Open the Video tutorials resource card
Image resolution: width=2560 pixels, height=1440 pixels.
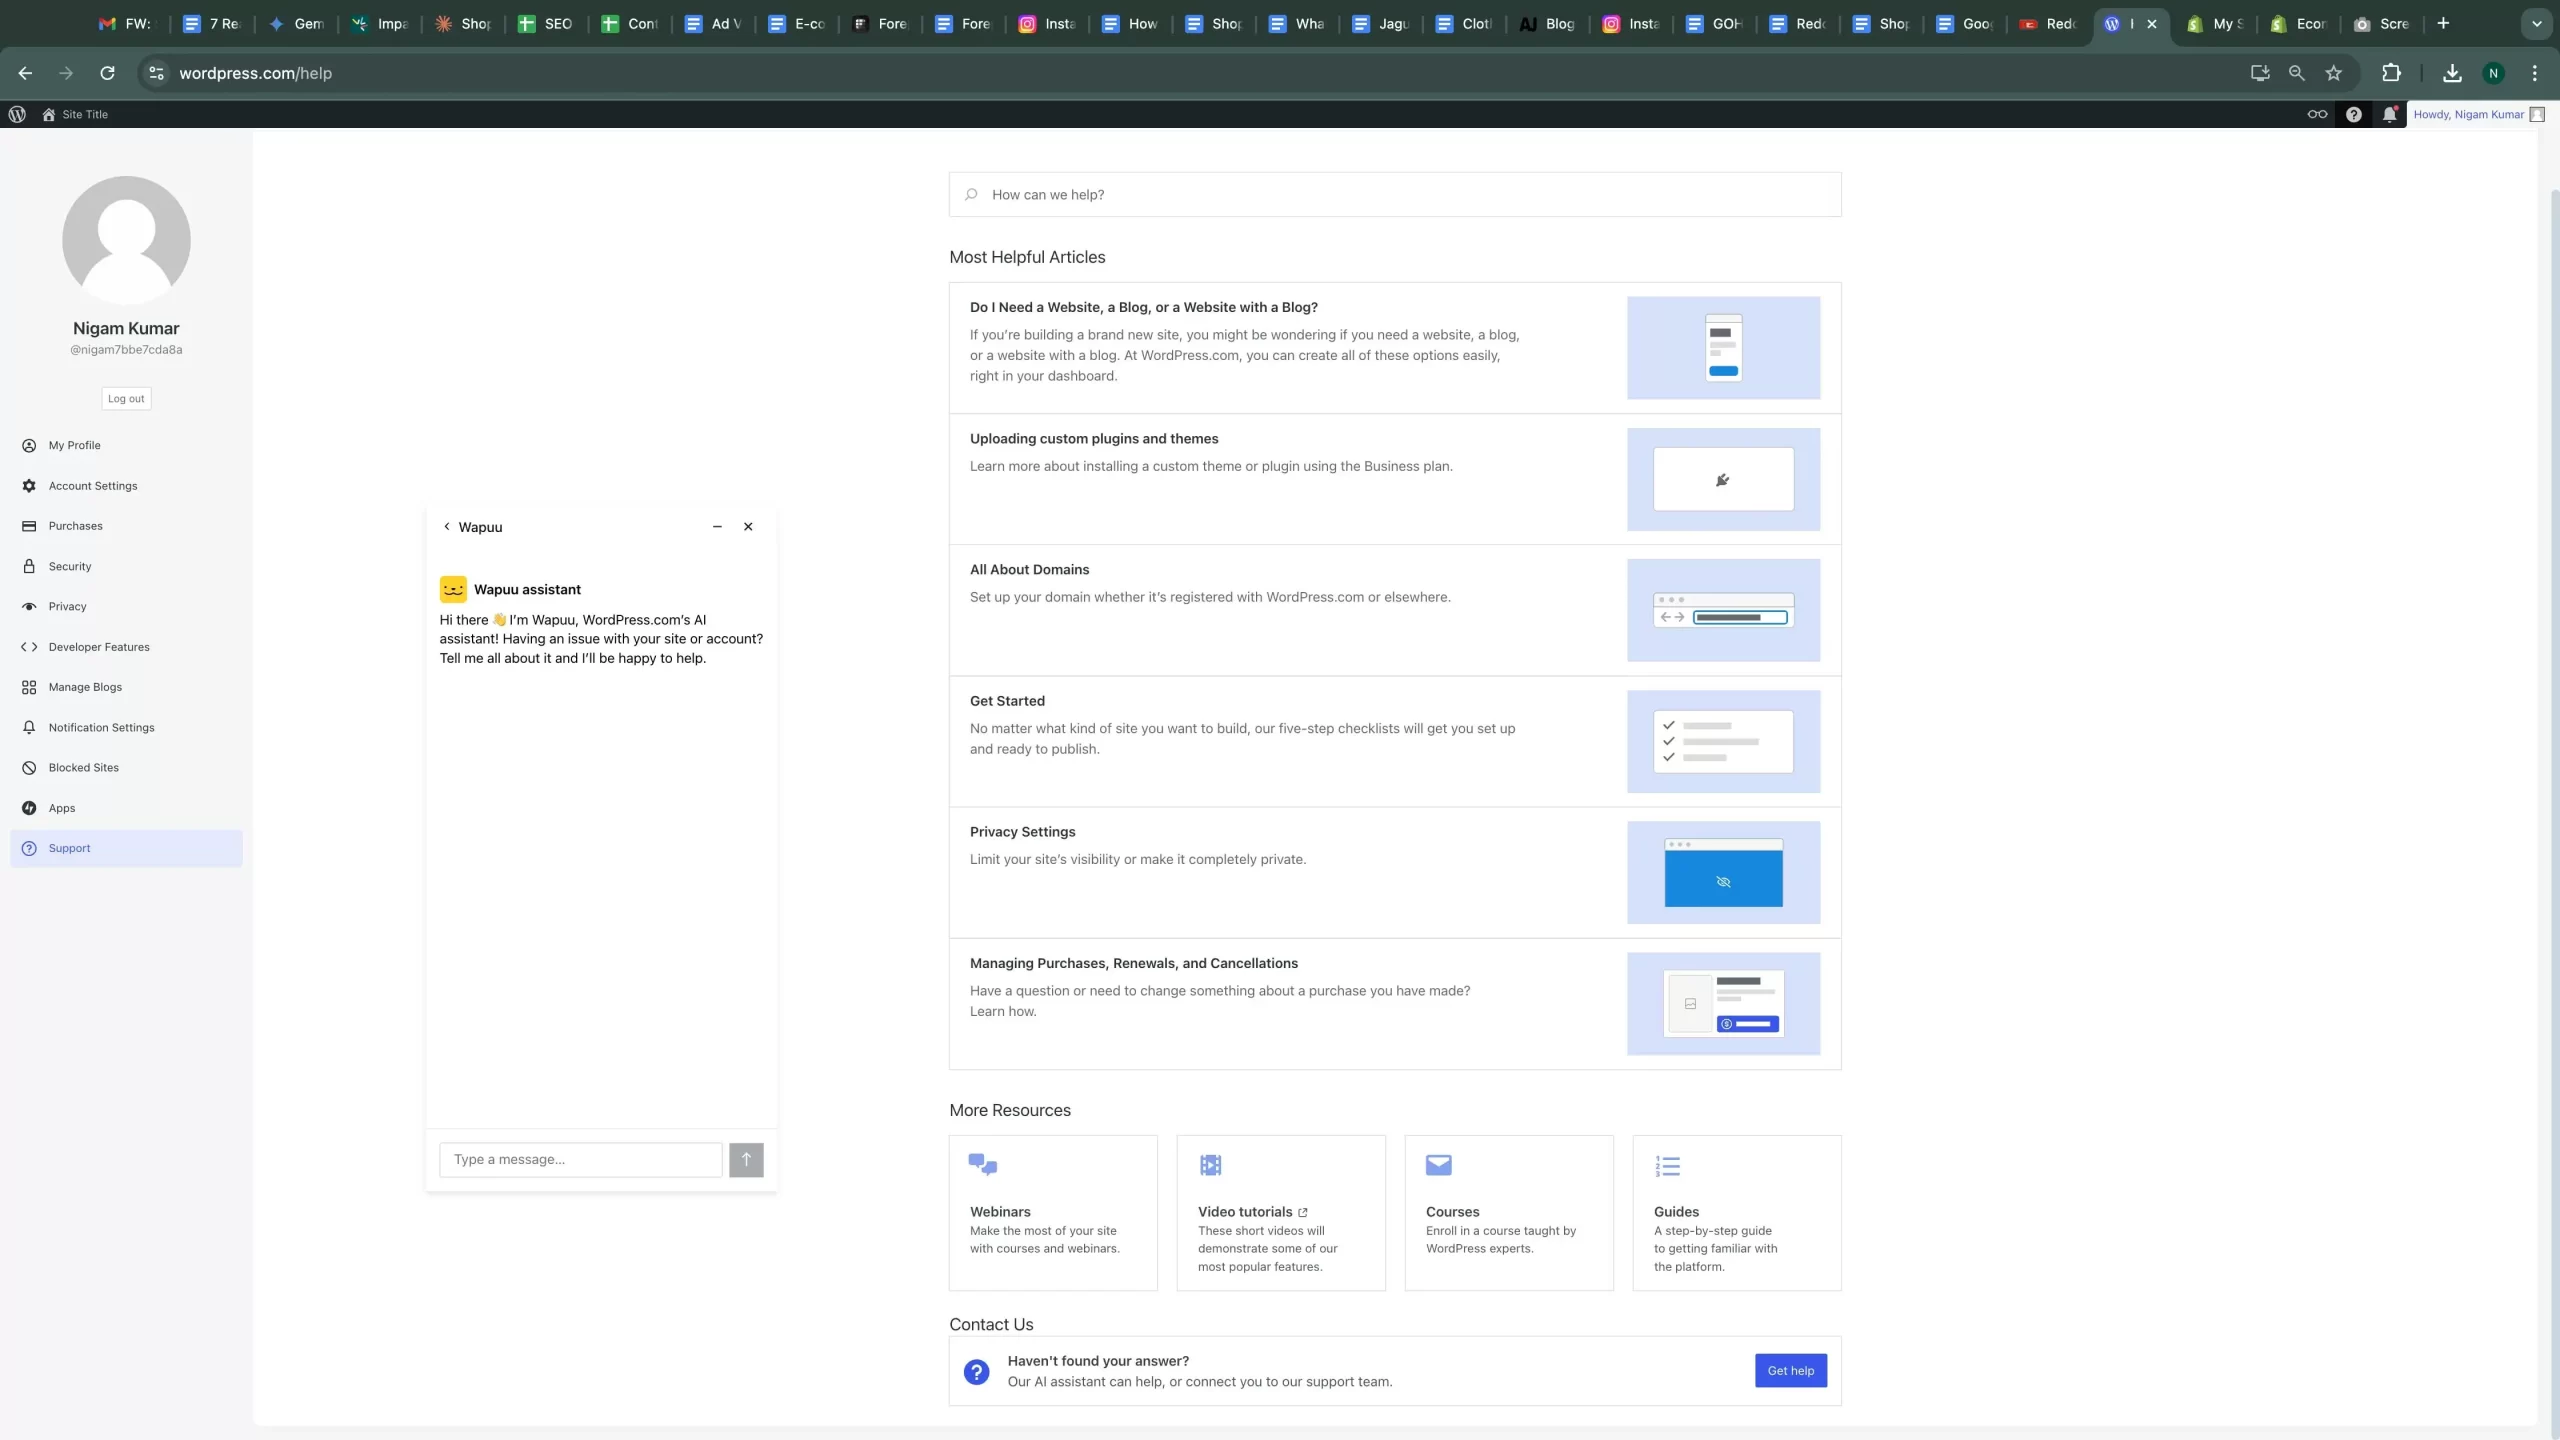tap(1281, 1213)
